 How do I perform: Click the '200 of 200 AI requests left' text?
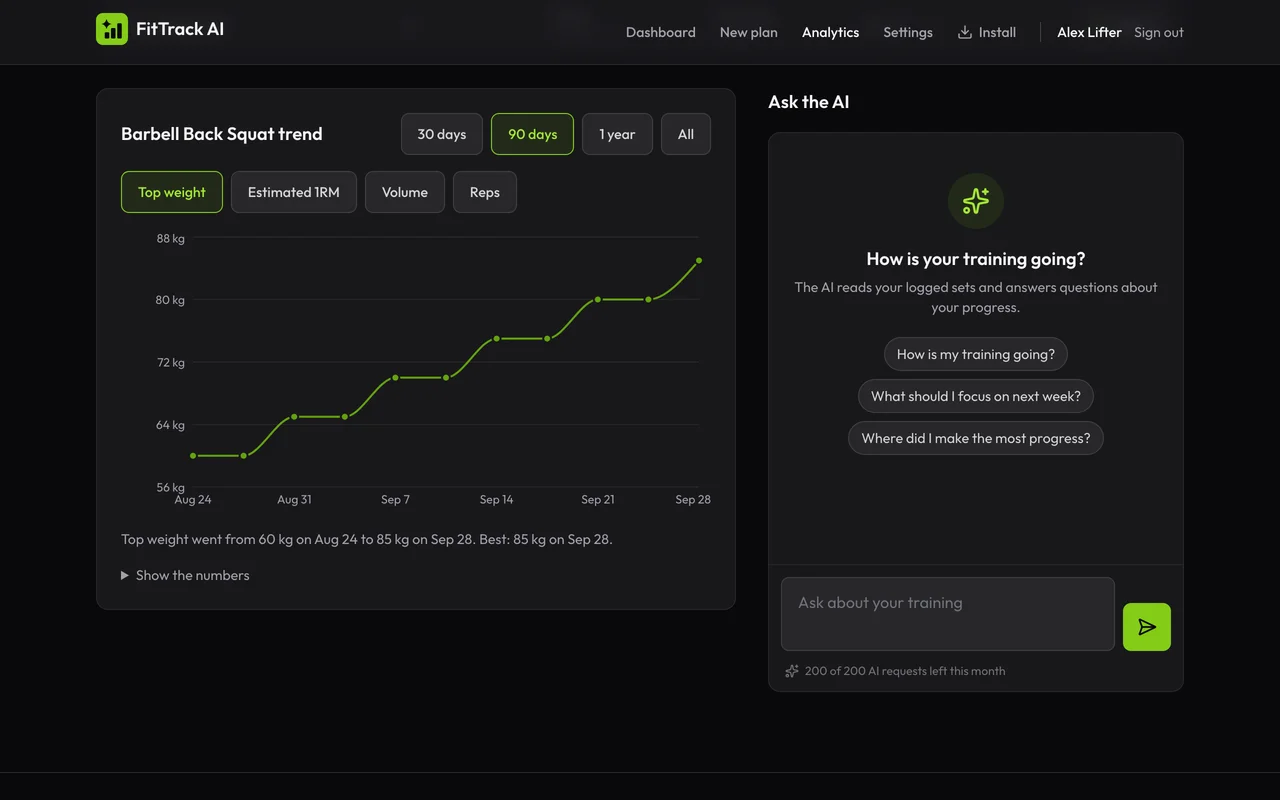click(x=905, y=671)
